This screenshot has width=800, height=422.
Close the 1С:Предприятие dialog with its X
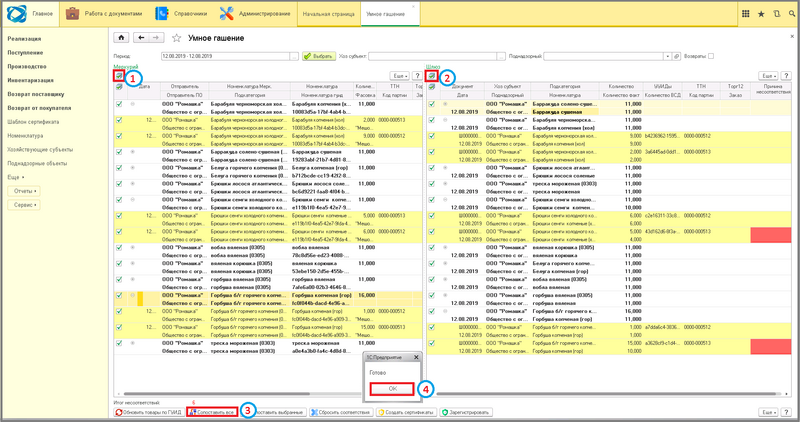tap(416, 357)
